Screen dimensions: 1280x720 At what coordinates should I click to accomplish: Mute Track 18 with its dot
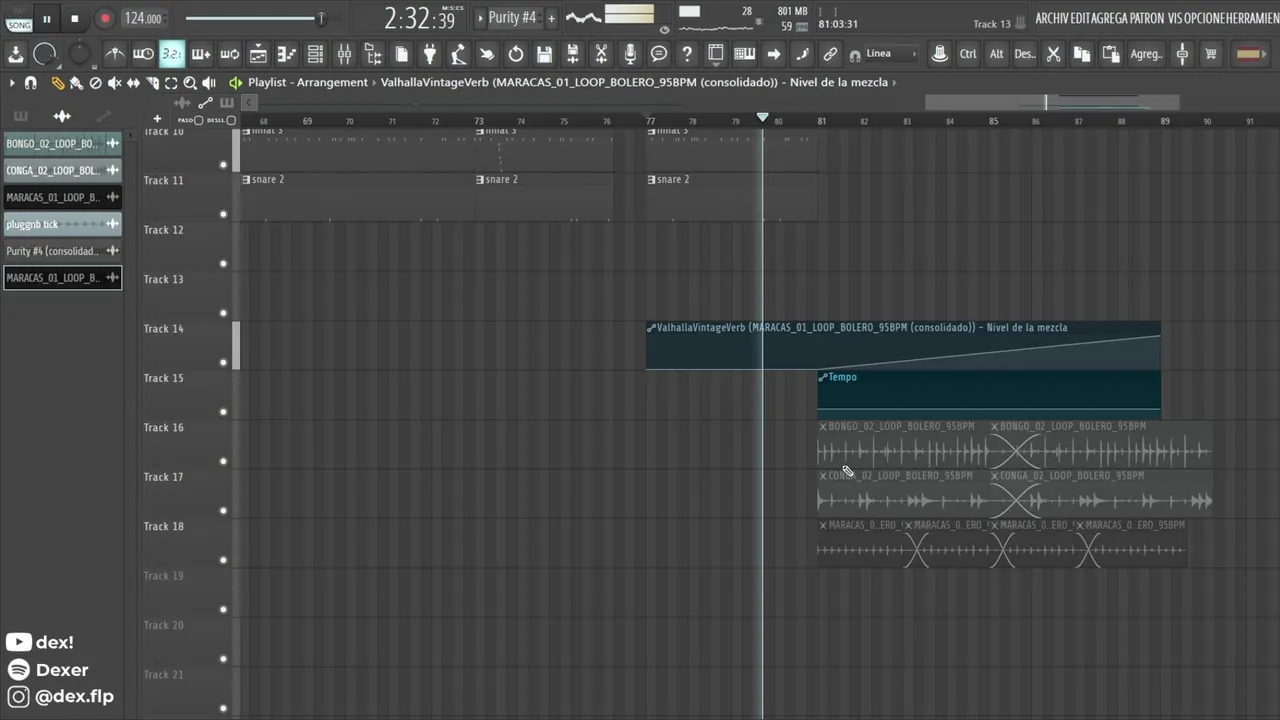(223, 560)
